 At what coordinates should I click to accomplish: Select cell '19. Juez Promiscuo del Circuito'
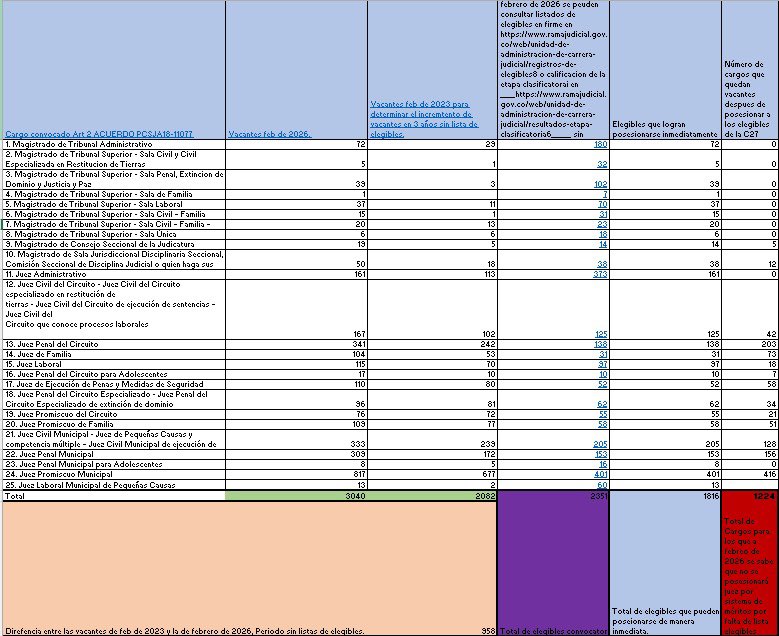[x=114, y=414]
